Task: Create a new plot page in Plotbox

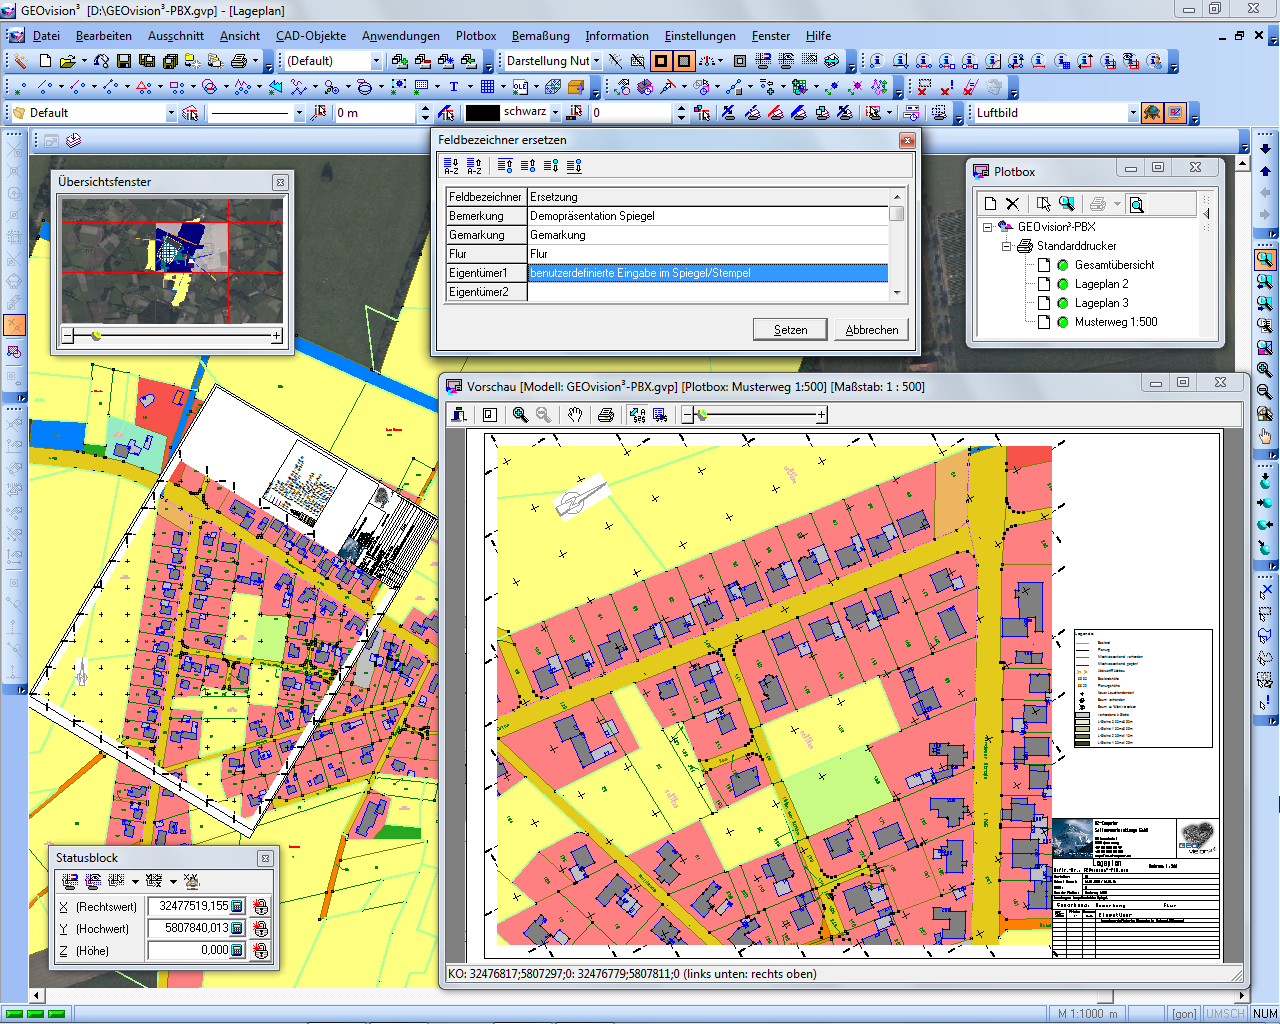Action: 990,204
